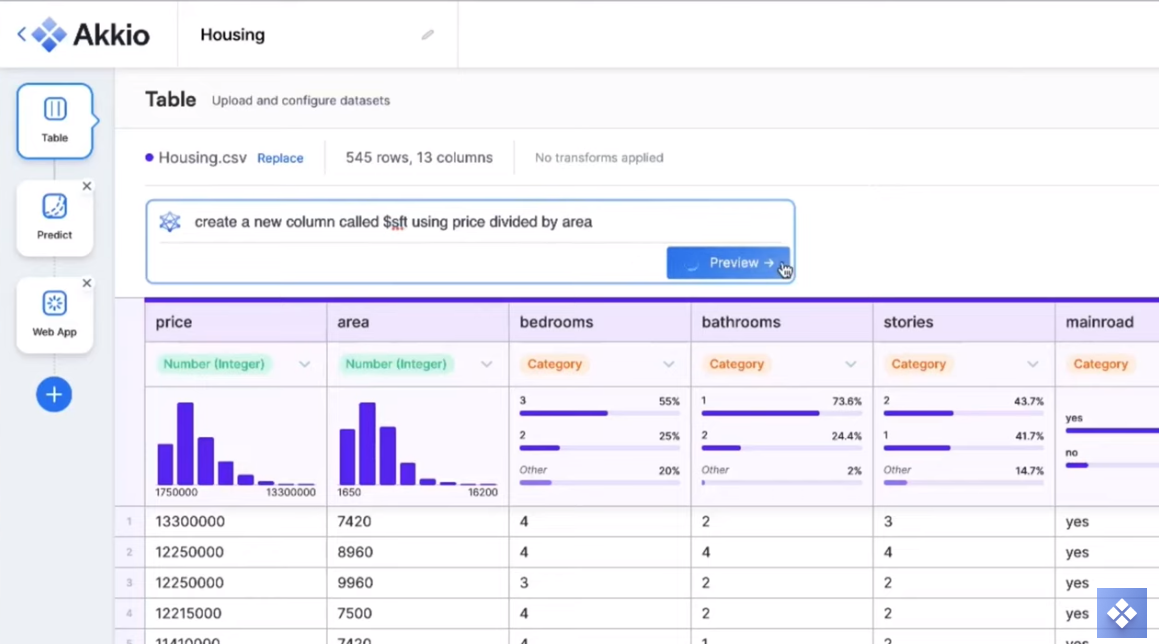Click the Replace link for Housing.csv

[280, 158]
